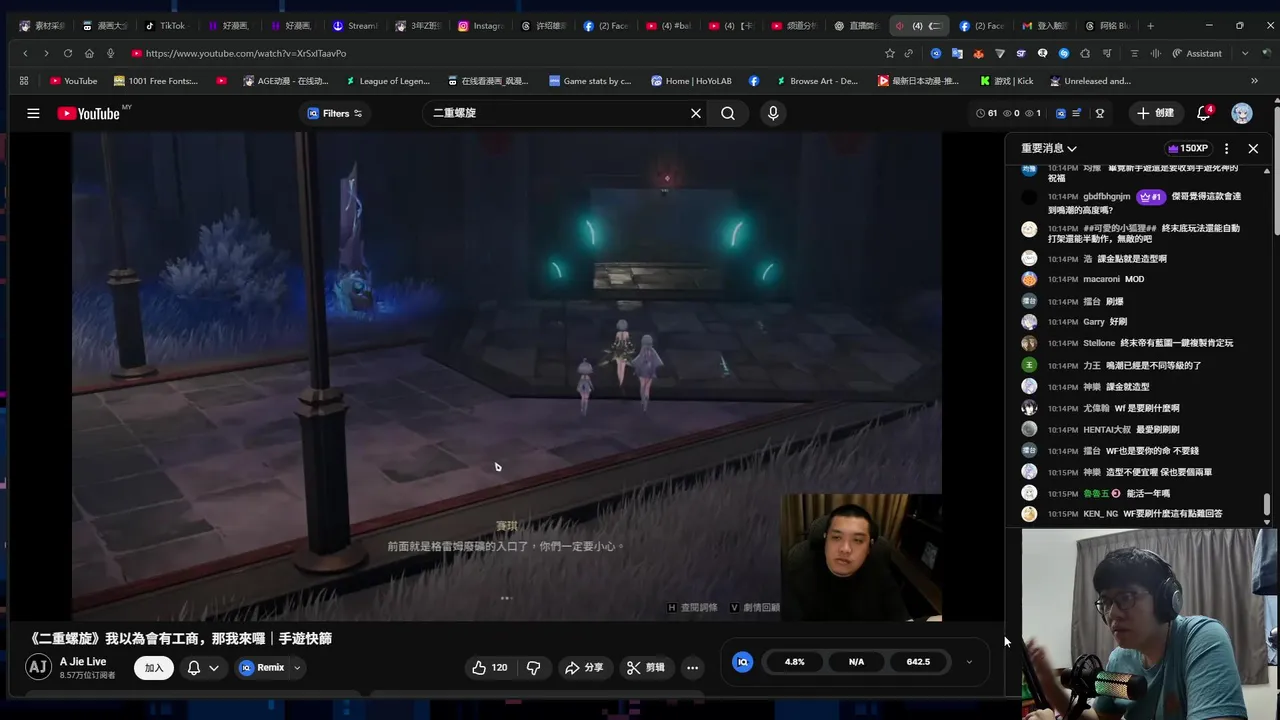Image resolution: width=1280 pixels, height=720 pixels.
Task: Select the N/A vidIQ stat pill
Action: (x=856, y=662)
